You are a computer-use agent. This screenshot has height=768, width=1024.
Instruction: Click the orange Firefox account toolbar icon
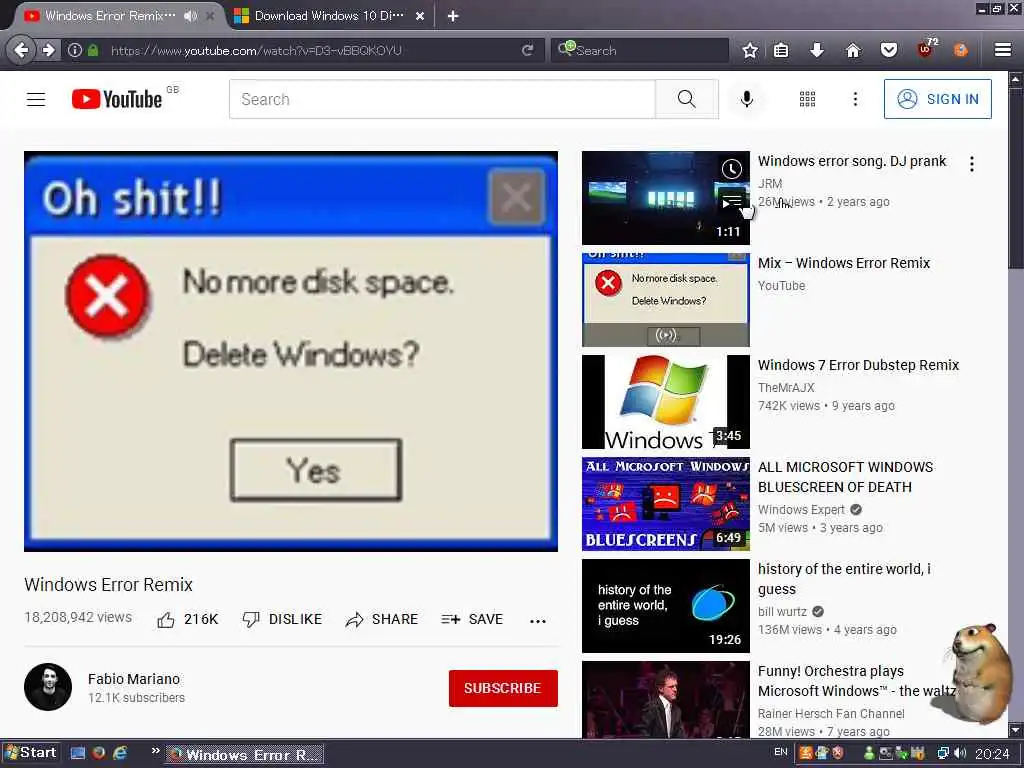pyautogui.click(x=961, y=50)
